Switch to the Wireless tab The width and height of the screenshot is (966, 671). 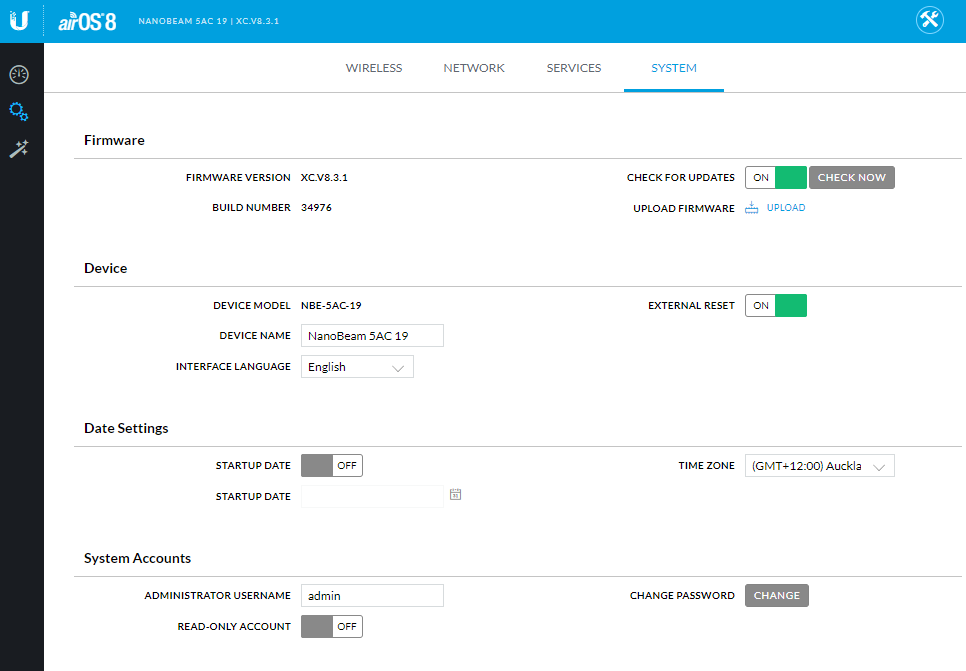pos(374,67)
